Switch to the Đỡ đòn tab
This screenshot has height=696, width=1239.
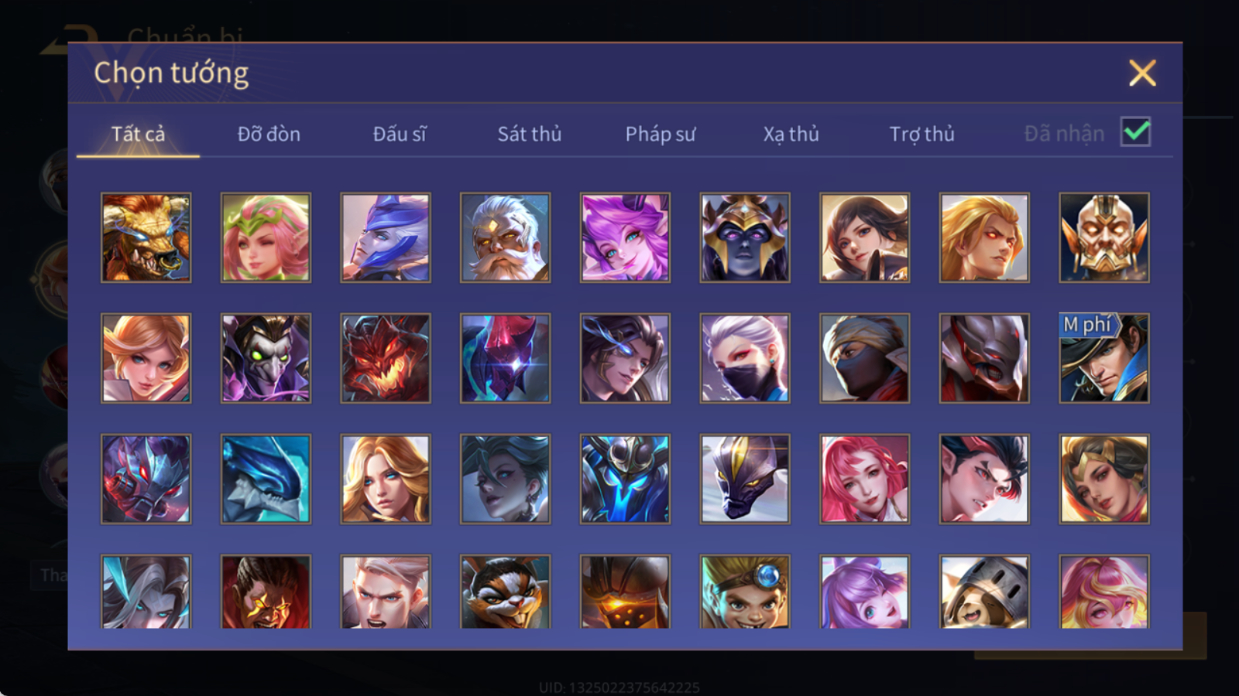(269, 134)
